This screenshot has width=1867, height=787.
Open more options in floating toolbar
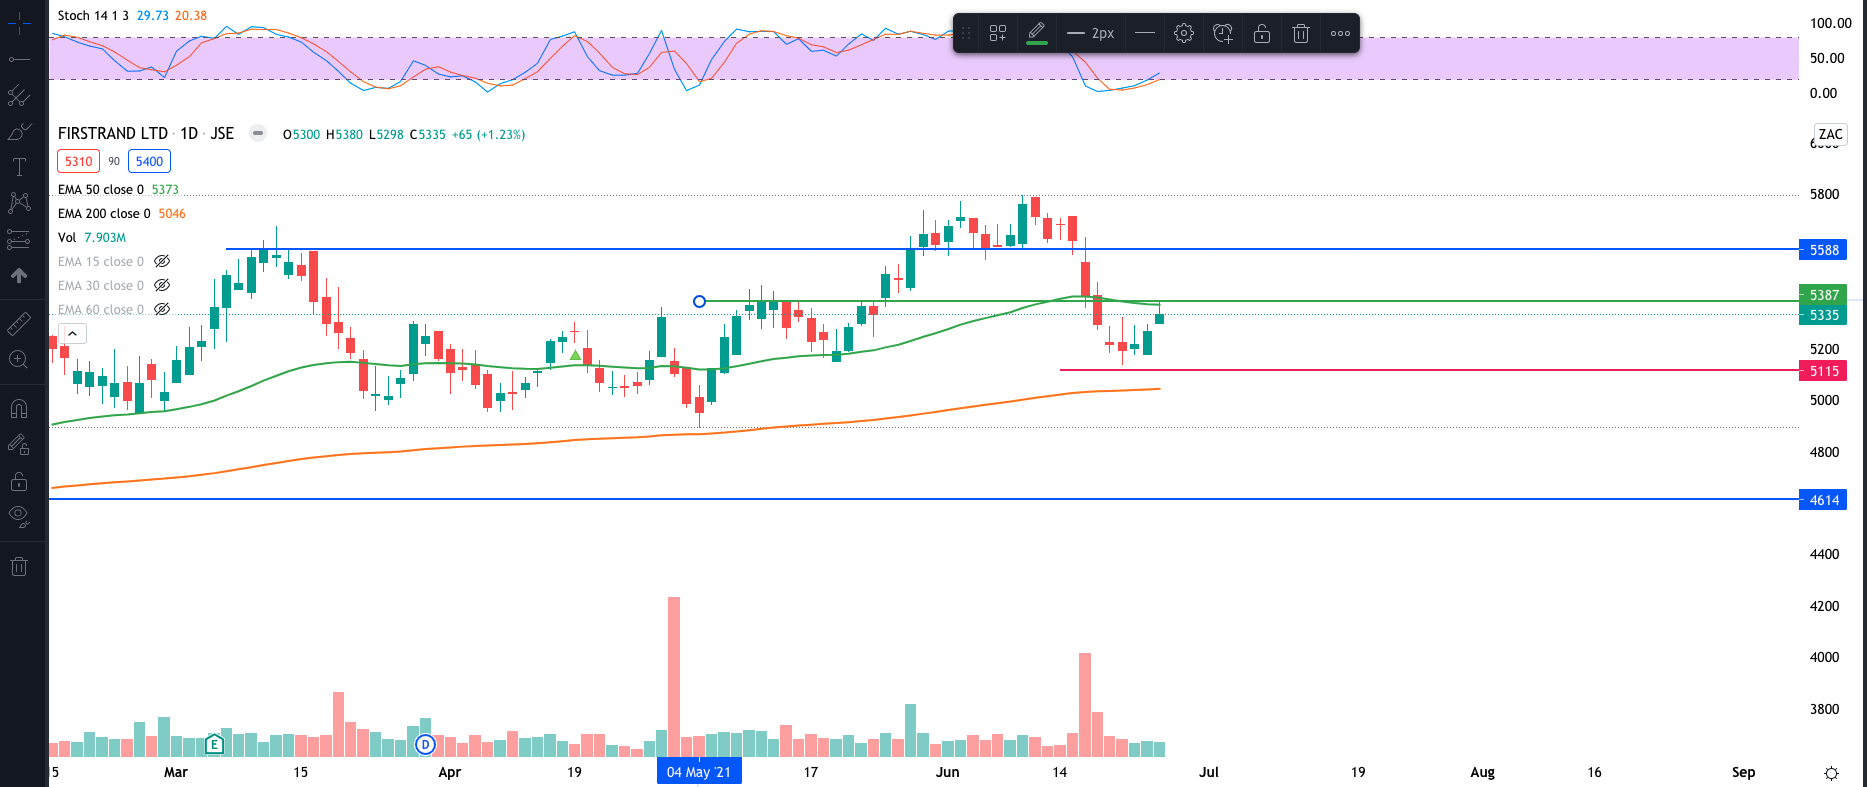1340,33
